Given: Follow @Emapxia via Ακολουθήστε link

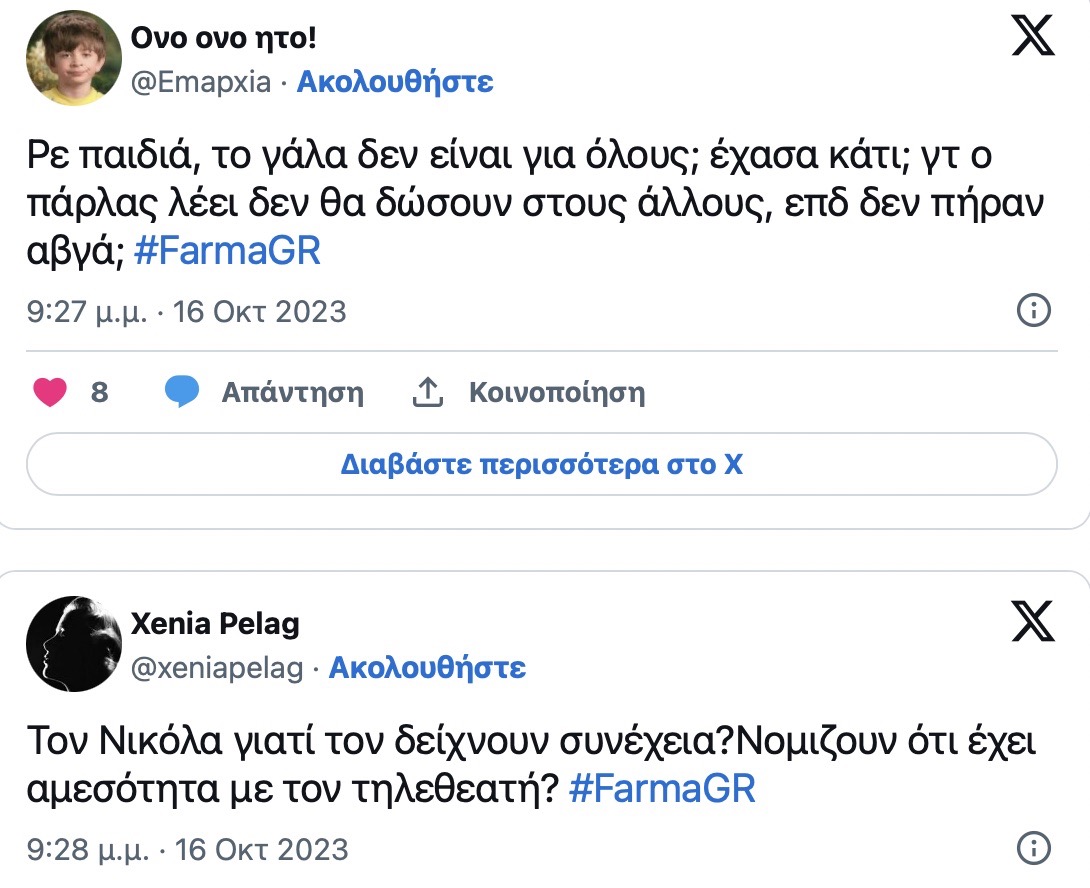Looking at the screenshot, I should 395,81.
